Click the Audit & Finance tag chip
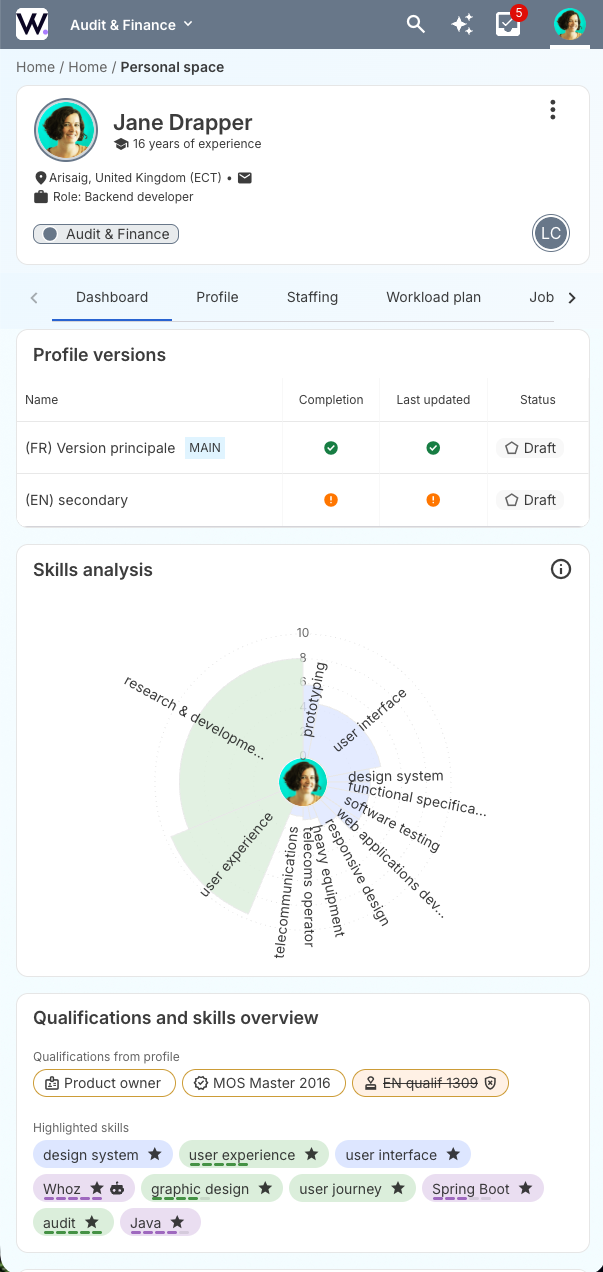603x1272 pixels. pos(106,234)
